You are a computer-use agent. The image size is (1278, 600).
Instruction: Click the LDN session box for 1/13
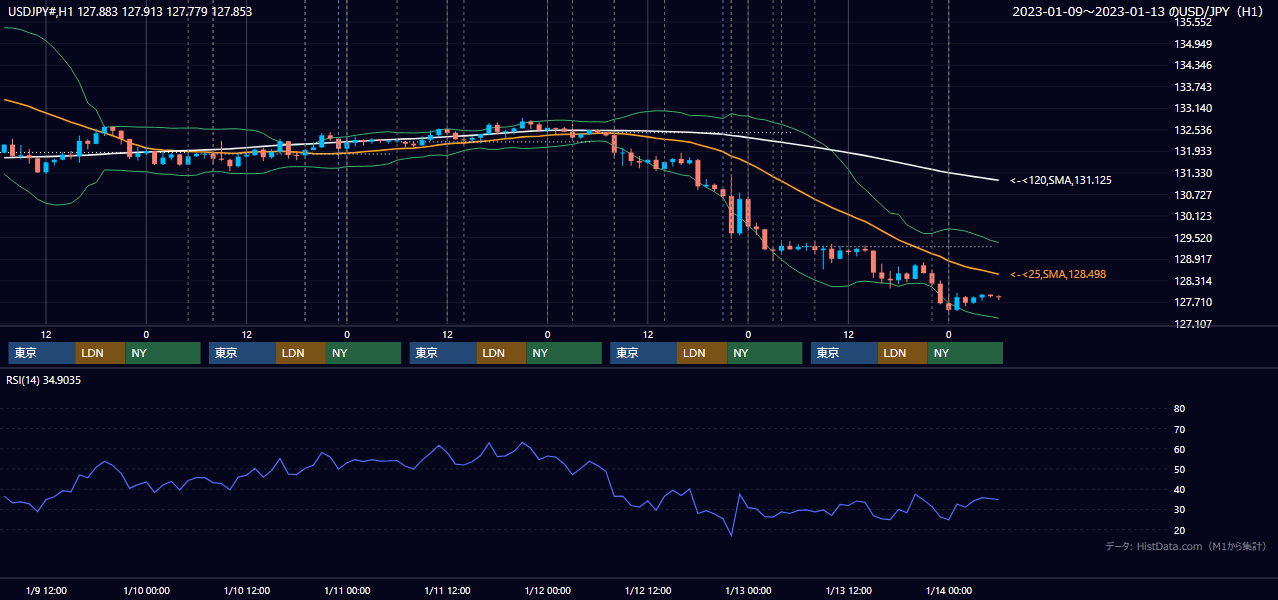pos(903,353)
